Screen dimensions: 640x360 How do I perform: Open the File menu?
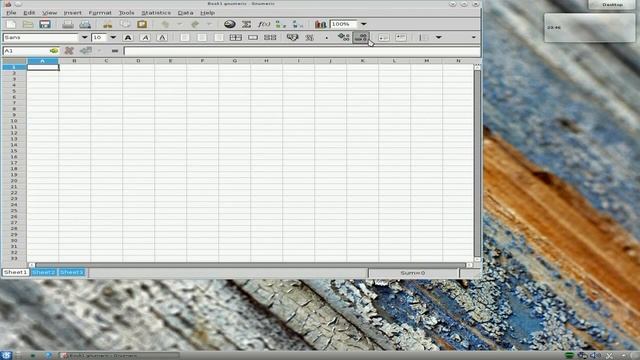(x=11, y=13)
